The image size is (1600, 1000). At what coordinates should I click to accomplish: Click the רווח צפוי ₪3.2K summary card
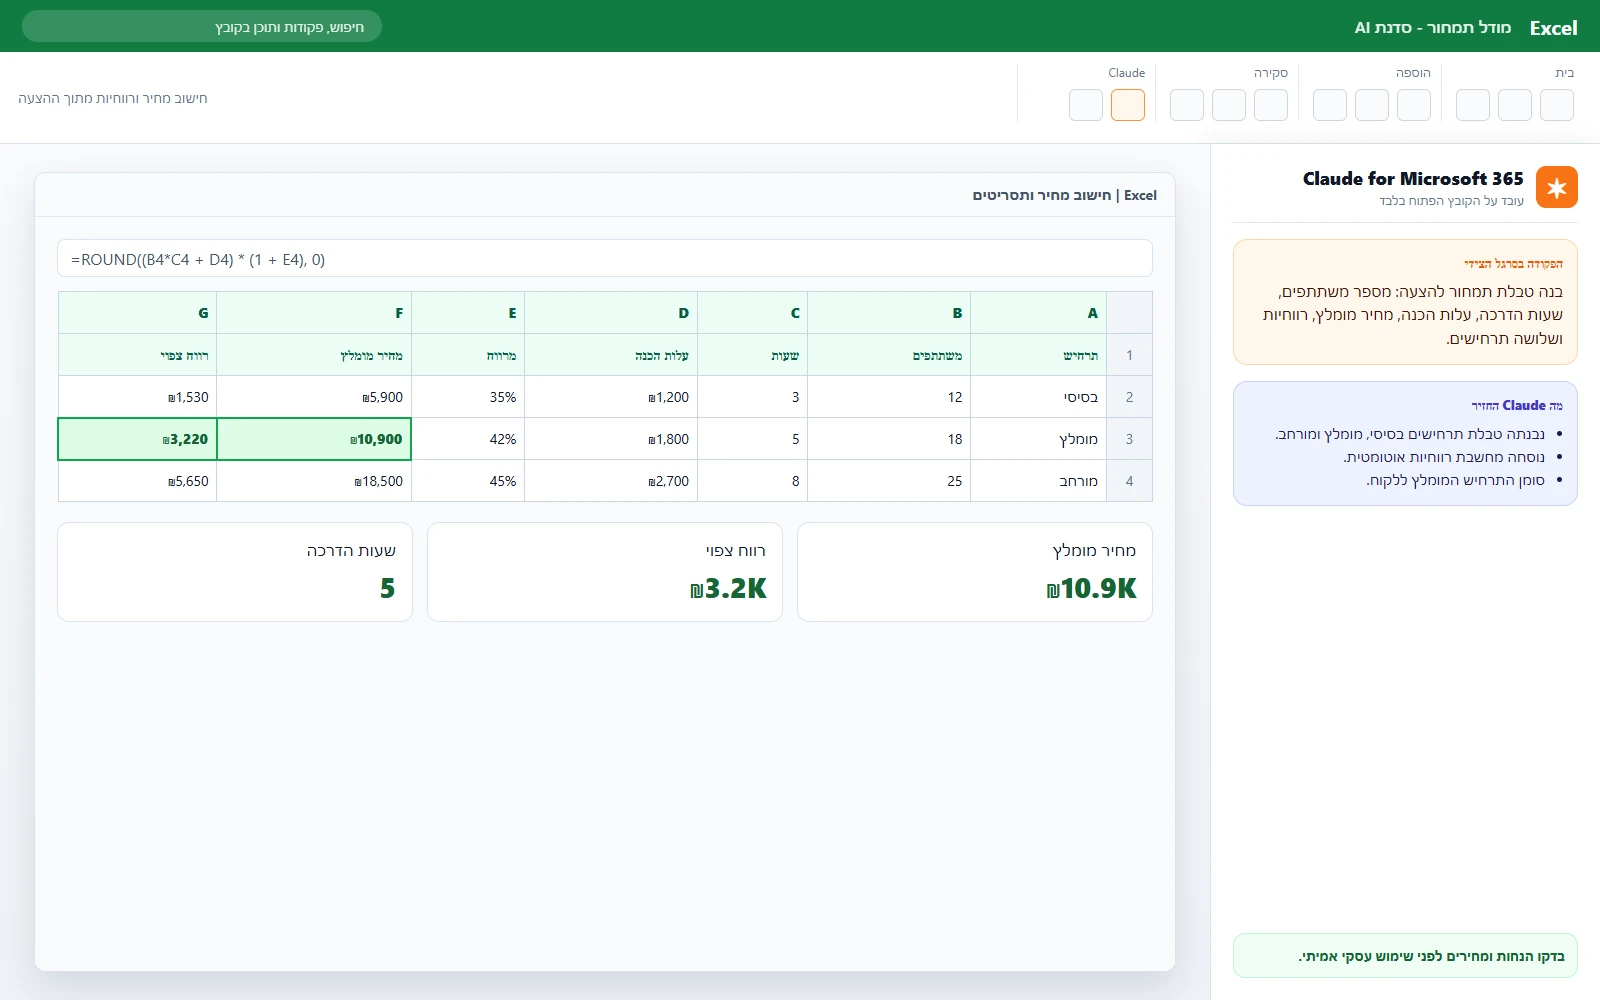(x=605, y=572)
